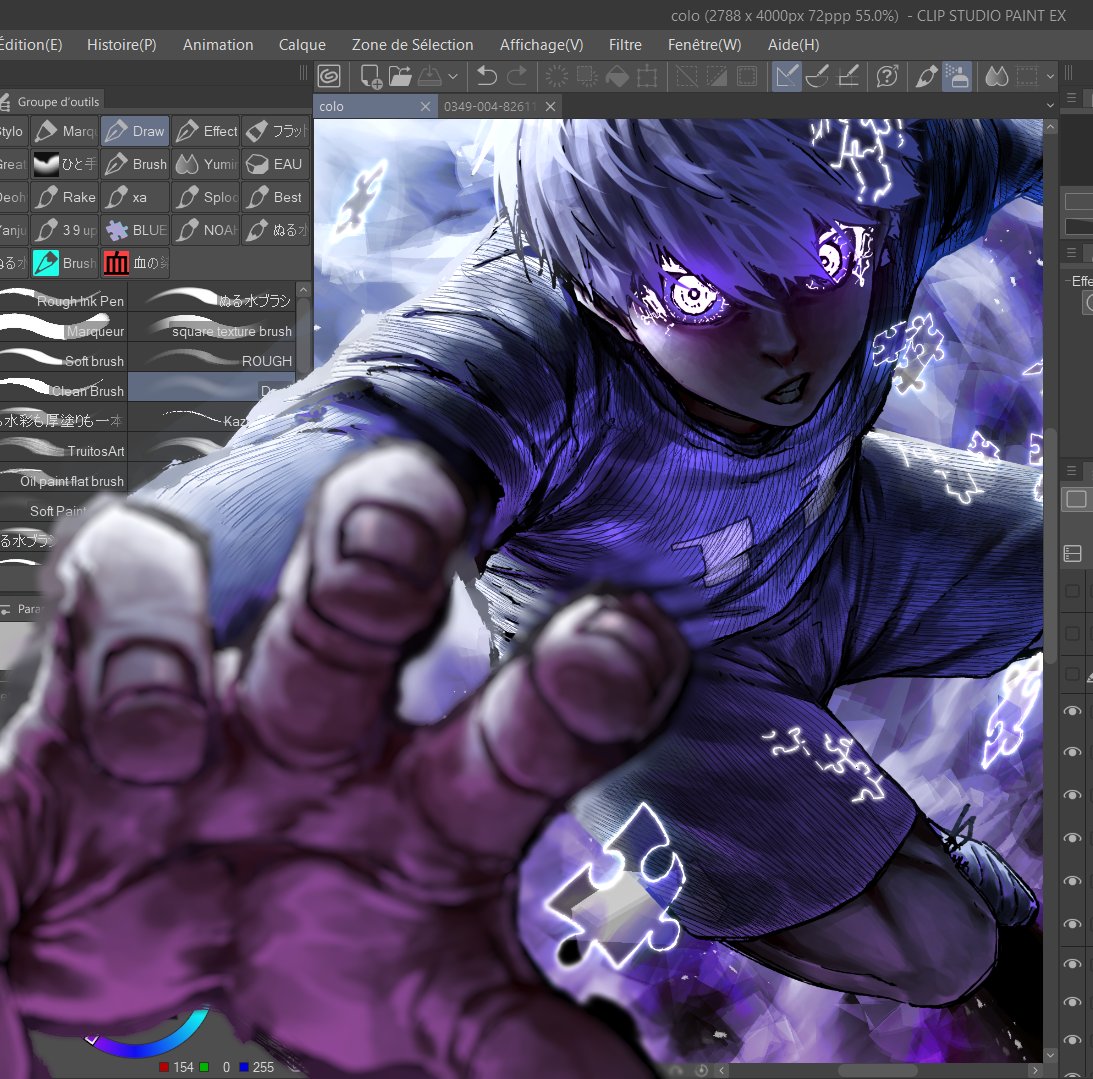This screenshot has width=1093, height=1079.
Task: Open the Aide menu
Action: (793, 45)
